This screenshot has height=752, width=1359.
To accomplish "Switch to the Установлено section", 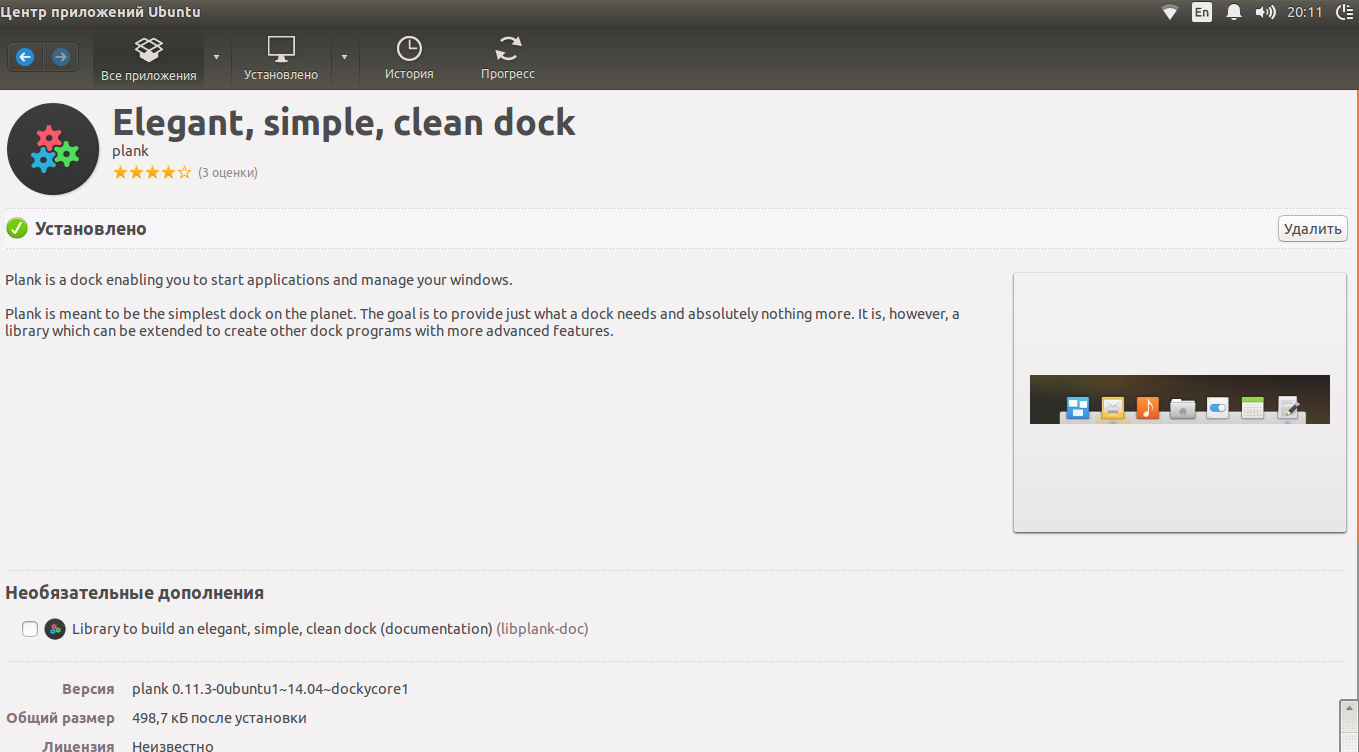I will (281, 60).
